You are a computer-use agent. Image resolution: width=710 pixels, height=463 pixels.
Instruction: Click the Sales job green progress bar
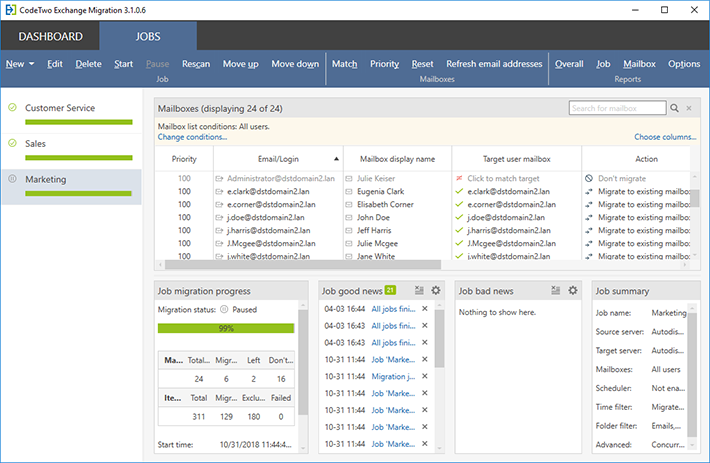click(x=79, y=158)
